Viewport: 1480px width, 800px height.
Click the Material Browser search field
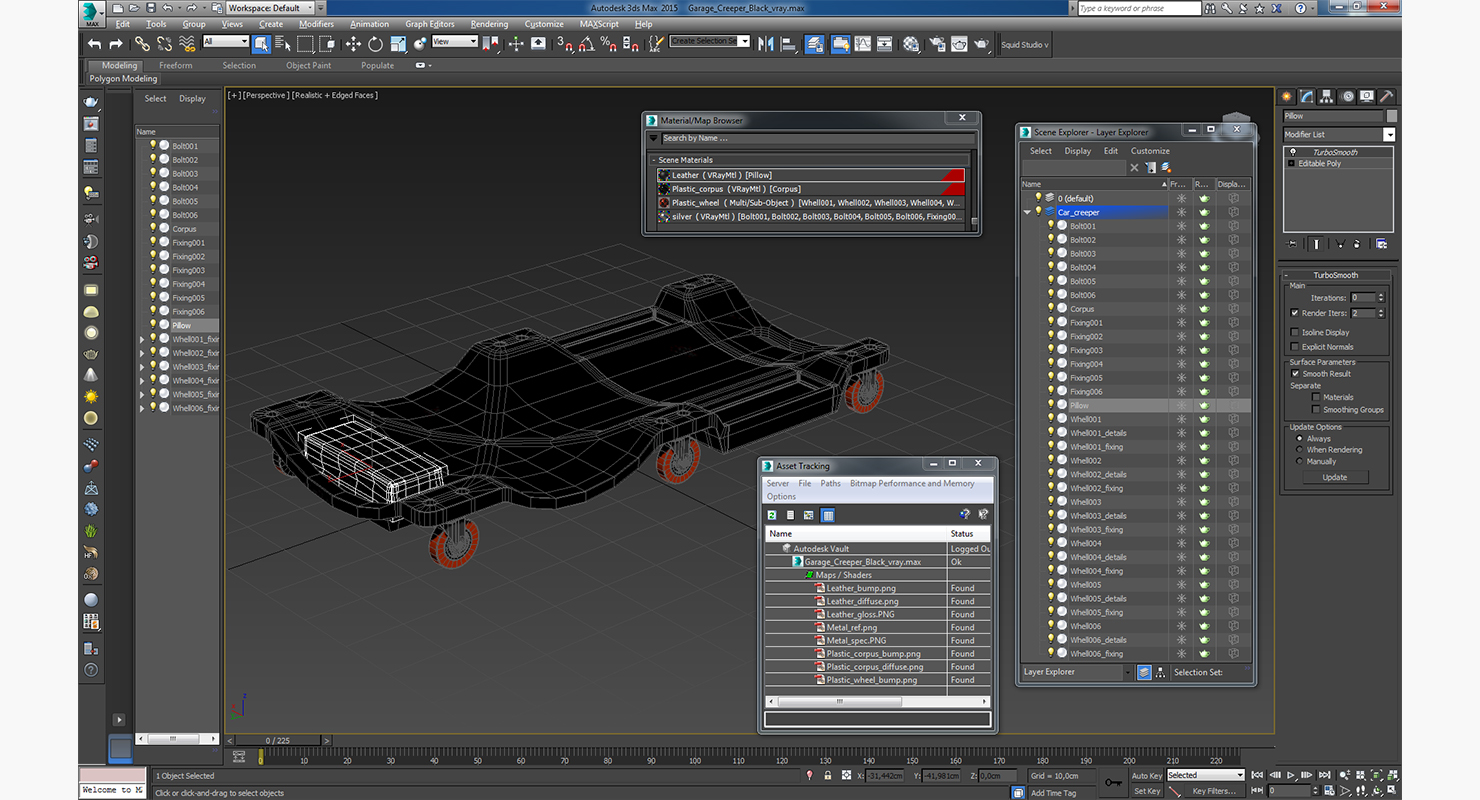[817, 138]
